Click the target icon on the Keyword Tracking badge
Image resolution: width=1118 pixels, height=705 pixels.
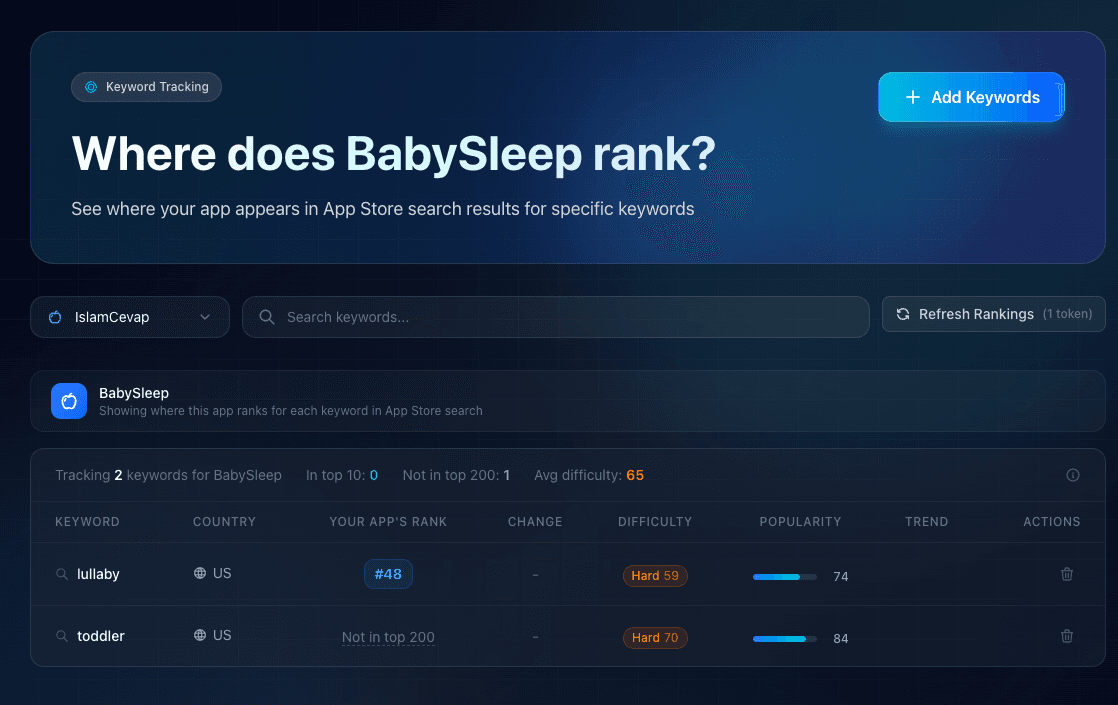click(x=92, y=86)
